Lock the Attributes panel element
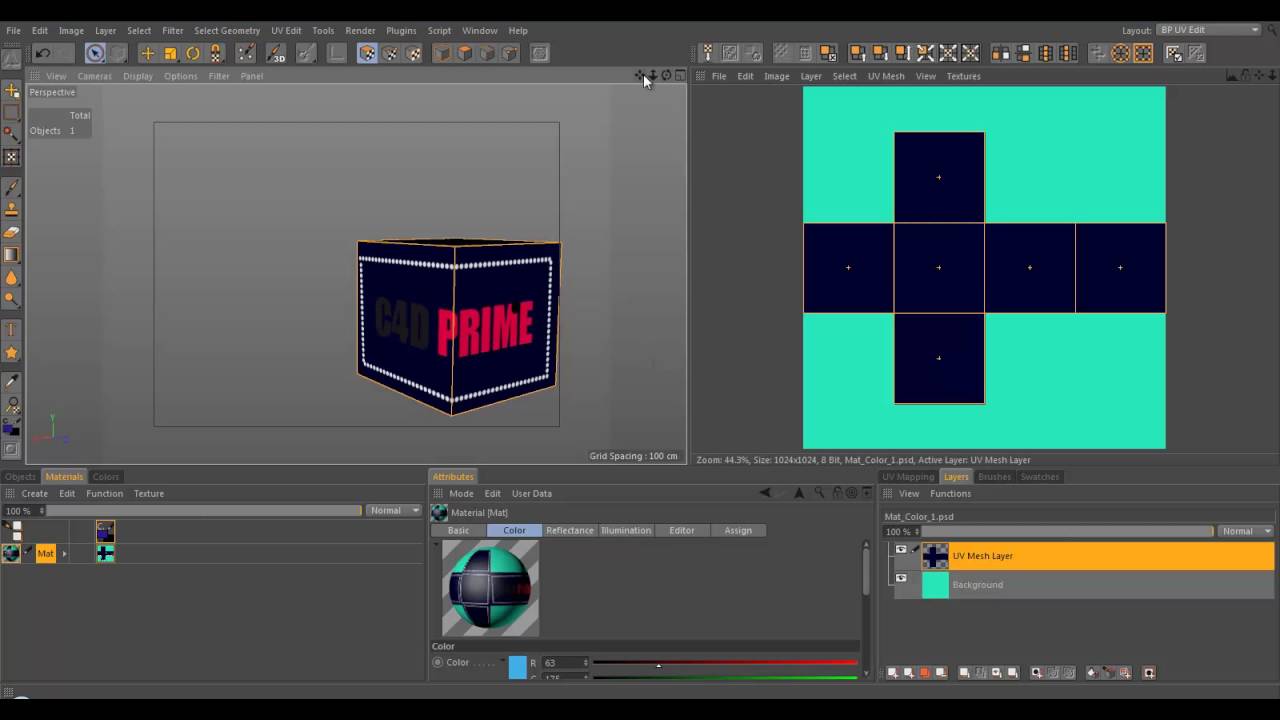The width and height of the screenshot is (1280, 720). [836, 493]
